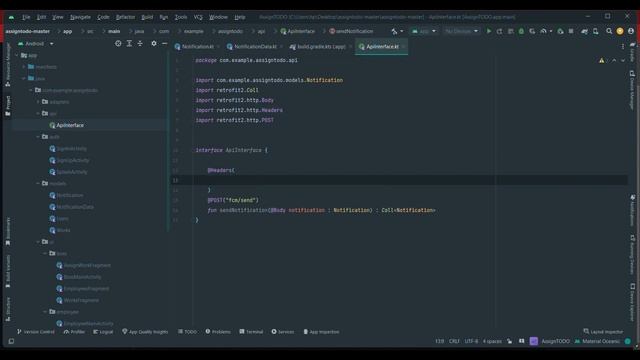Open the Gradle panel on right sidebar
The image size is (640, 360).
click(x=632, y=52)
